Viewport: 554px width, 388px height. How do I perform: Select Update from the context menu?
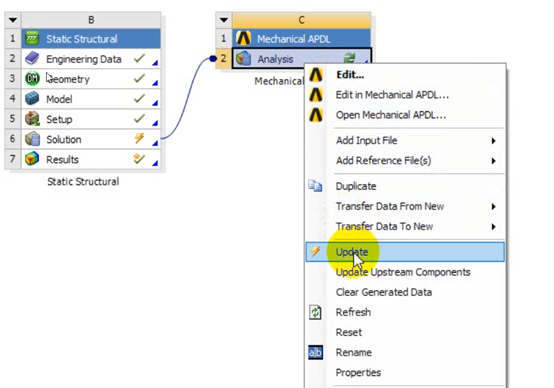(405, 252)
